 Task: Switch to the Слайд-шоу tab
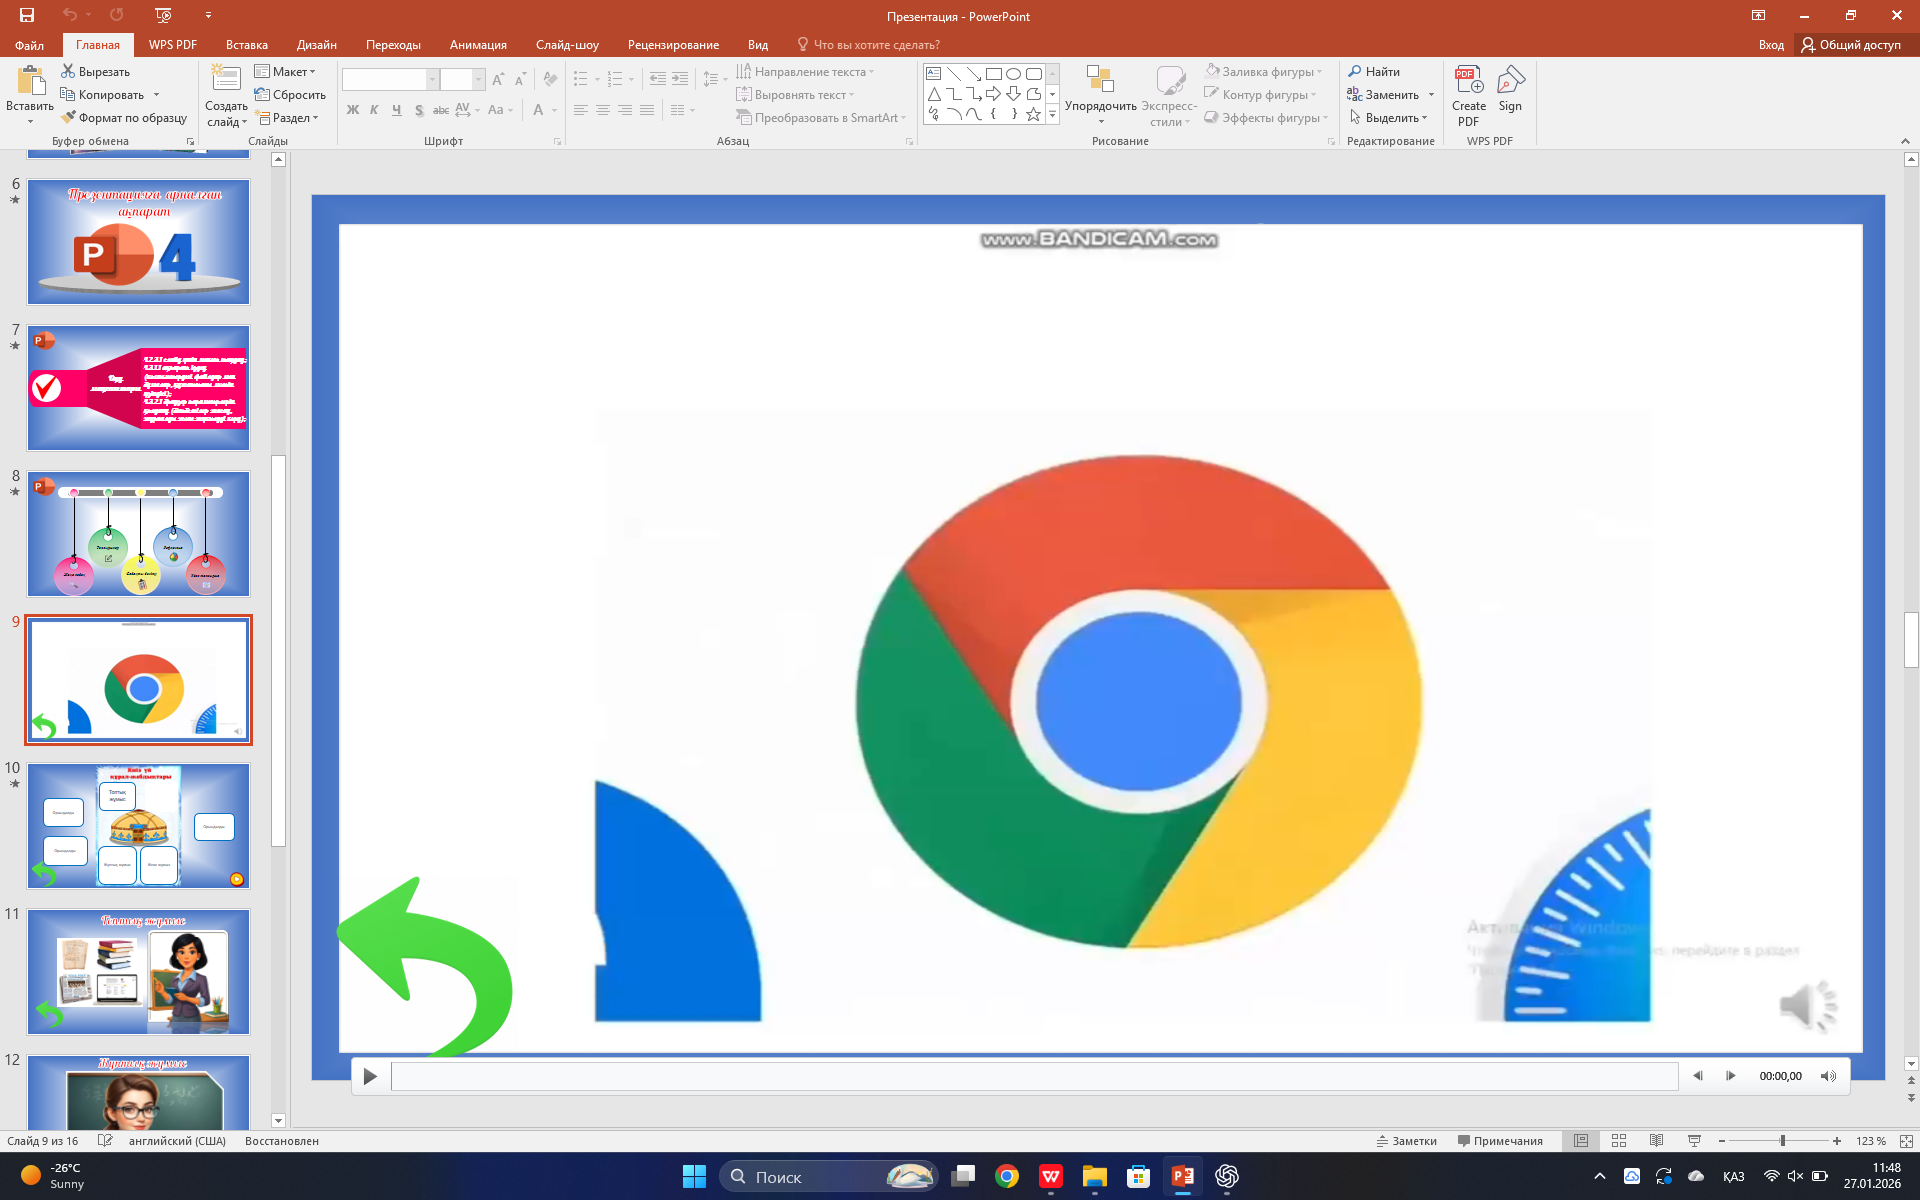click(x=567, y=45)
